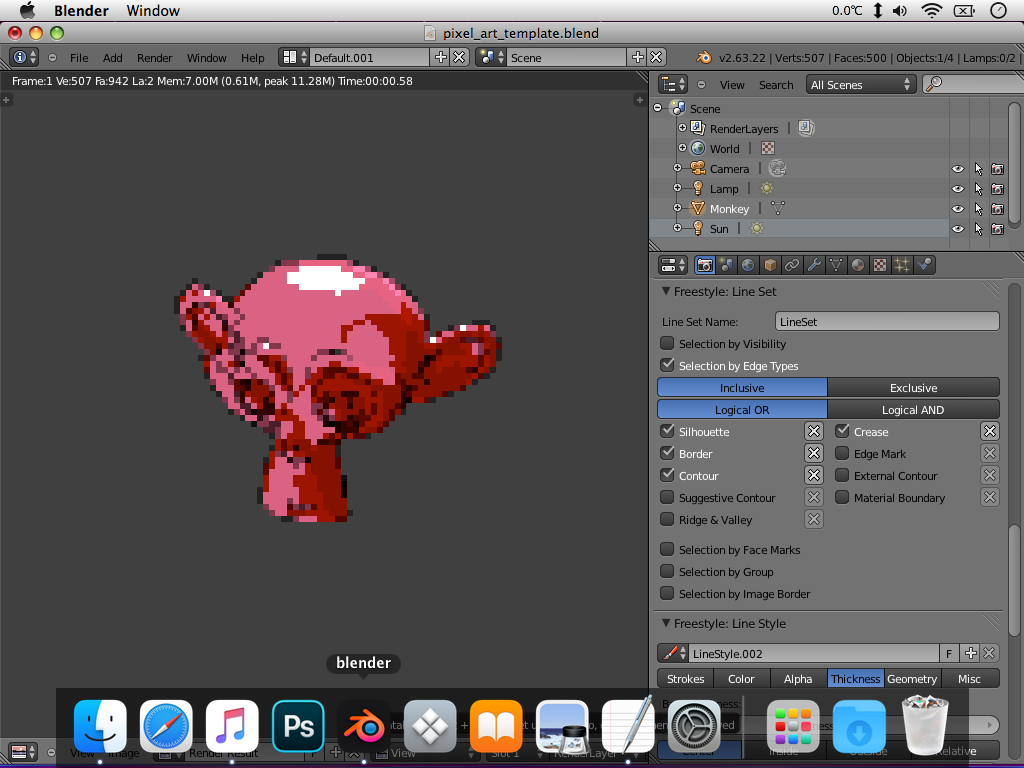Open the Texture properties checker tab
The height and width of the screenshot is (768, 1024).
(880, 265)
